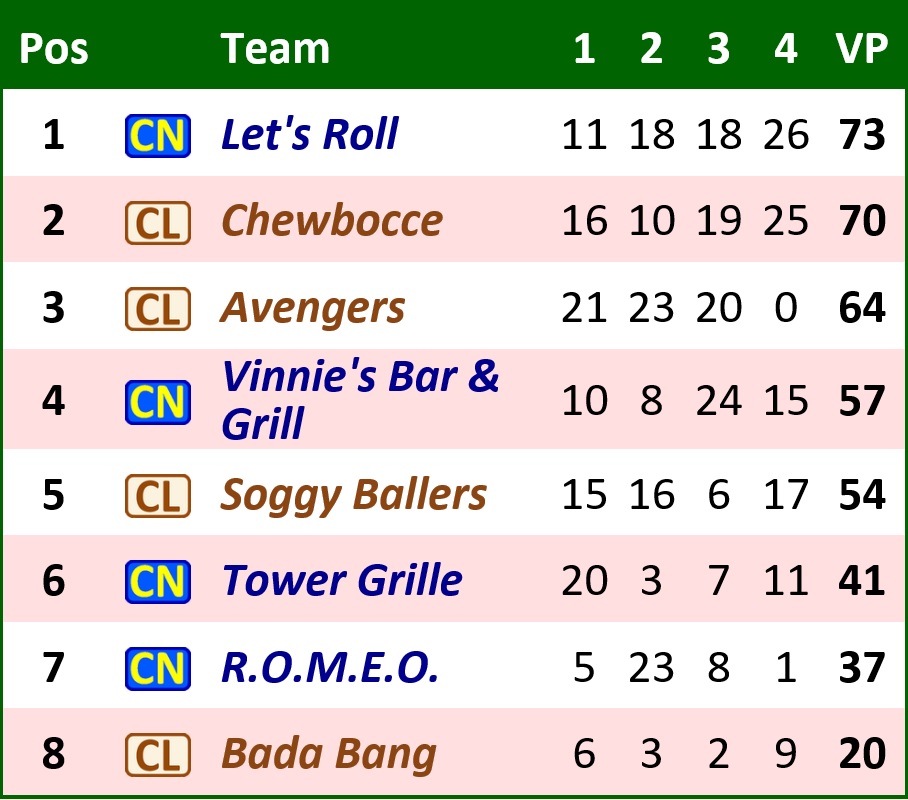
Task: Select the Avengers team name
Action: click(312, 308)
